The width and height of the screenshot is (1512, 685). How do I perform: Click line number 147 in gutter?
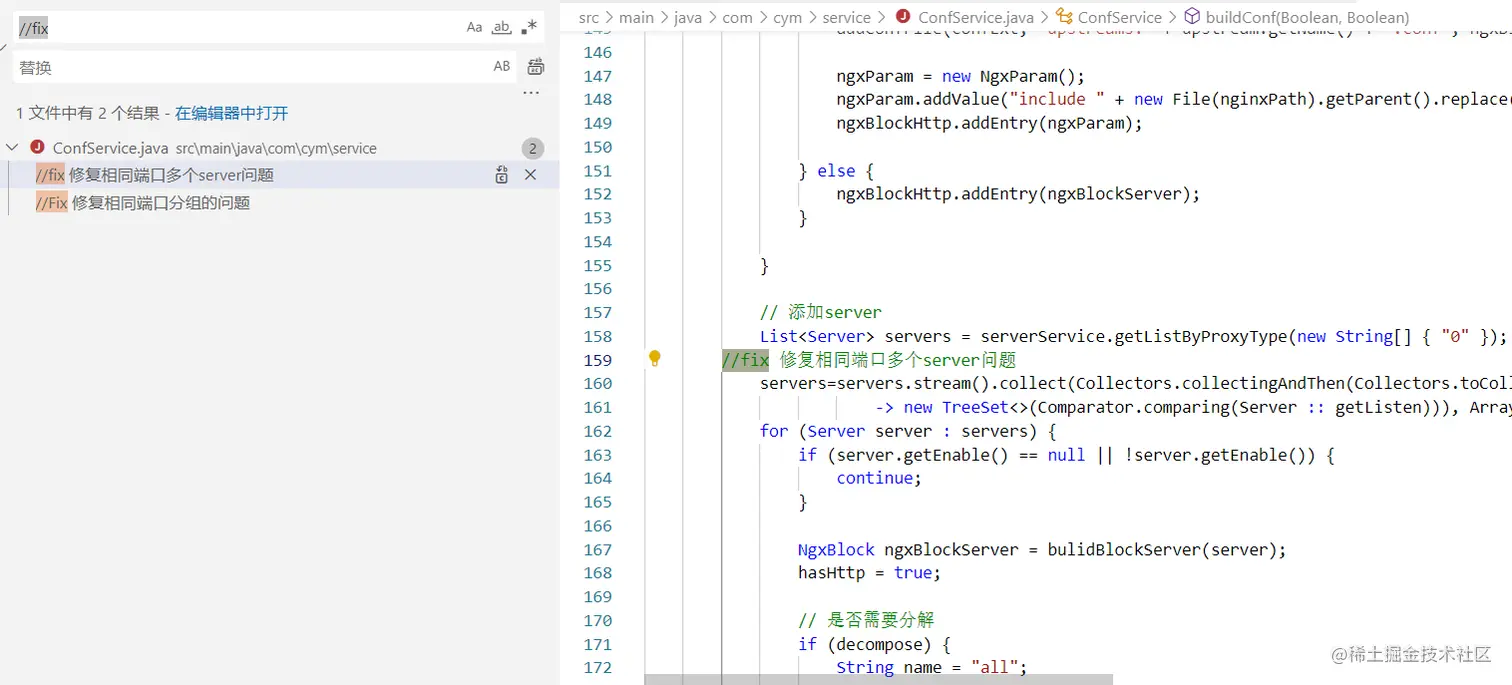click(598, 76)
